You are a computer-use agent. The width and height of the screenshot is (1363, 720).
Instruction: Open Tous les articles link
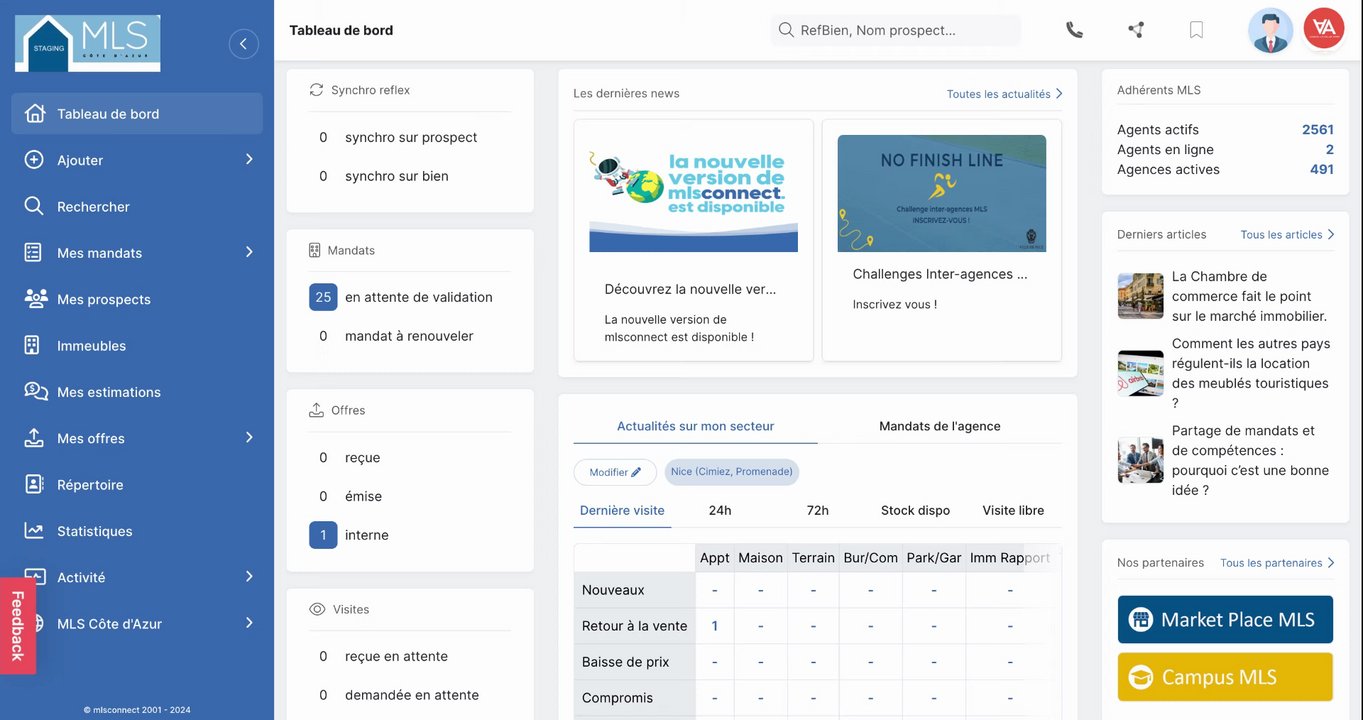1288,235
